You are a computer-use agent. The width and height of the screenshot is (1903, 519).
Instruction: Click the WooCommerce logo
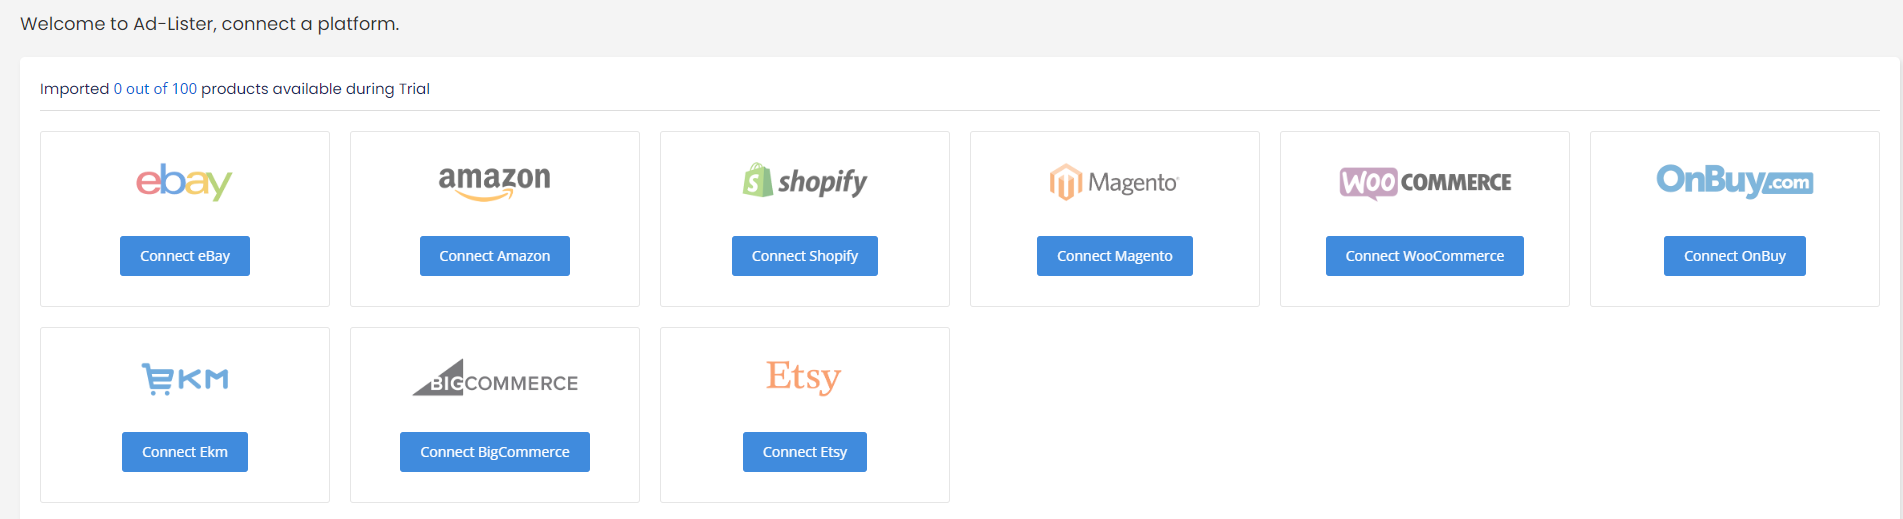(1425, 182)
